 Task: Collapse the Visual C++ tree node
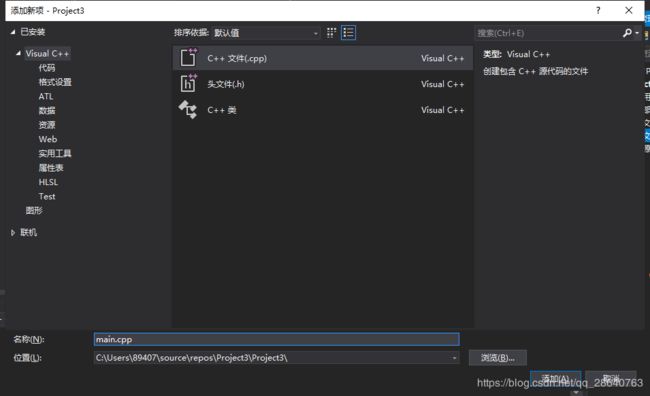tap(18, 53)
